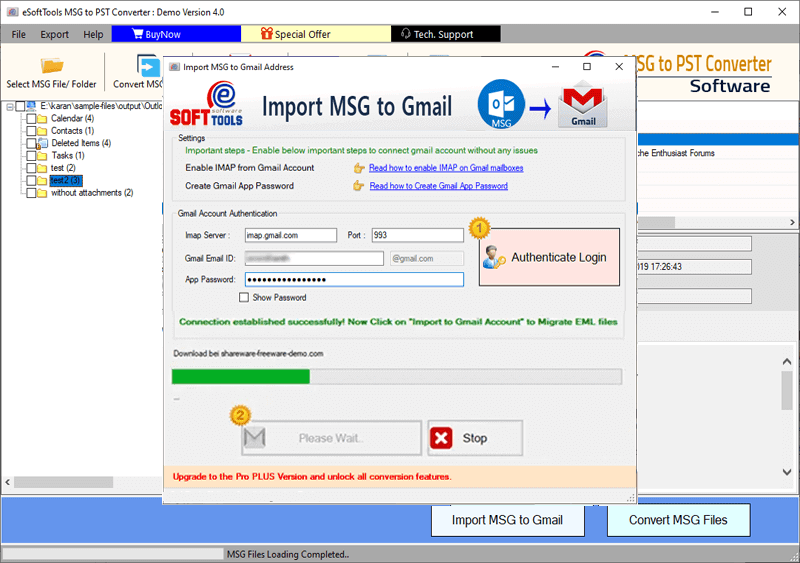Click the App Password field
800x563 pixels.
354,280
